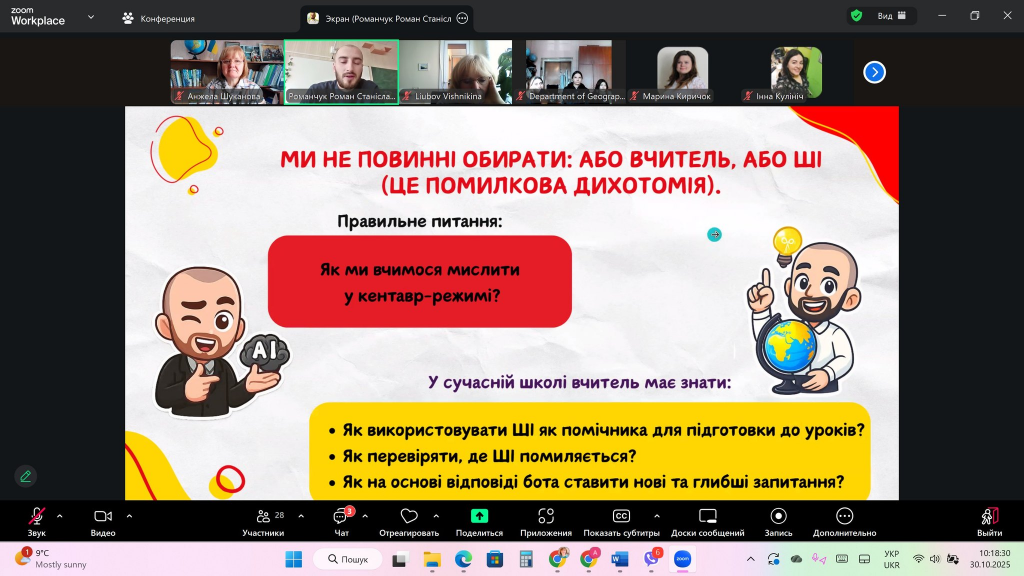Show subtitles with Показать субтитры
The image size is (1024, 576).
coord(621,517)
